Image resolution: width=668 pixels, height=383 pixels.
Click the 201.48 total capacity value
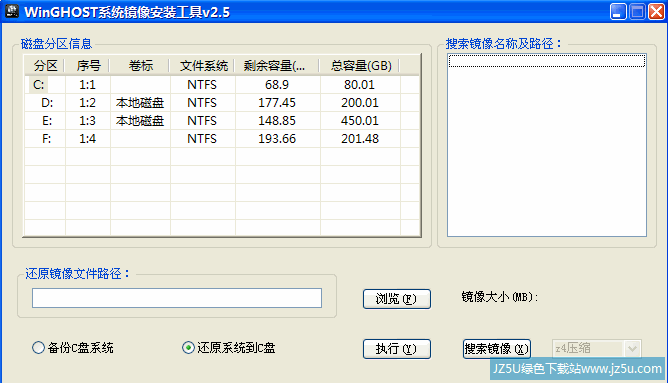[360, 138]
